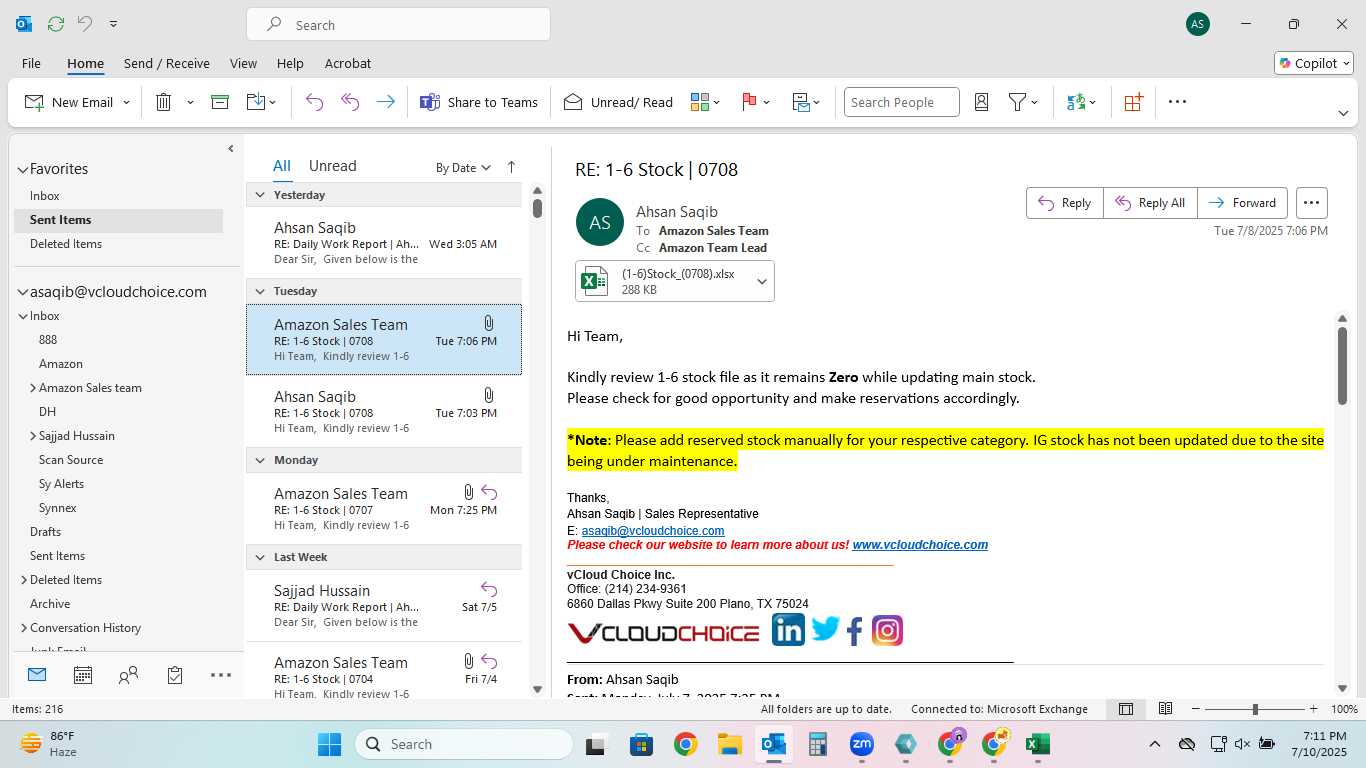The width and height of the screenshot is (1366, 768).
Task: Reverse sort order arrow in message list
Action: click(511, 167)
